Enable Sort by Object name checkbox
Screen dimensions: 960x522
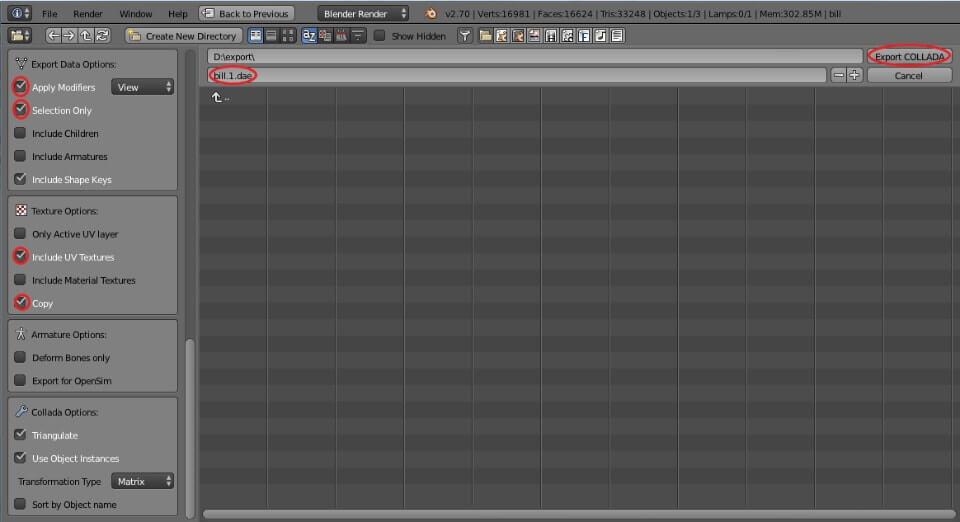coord(20,504)
